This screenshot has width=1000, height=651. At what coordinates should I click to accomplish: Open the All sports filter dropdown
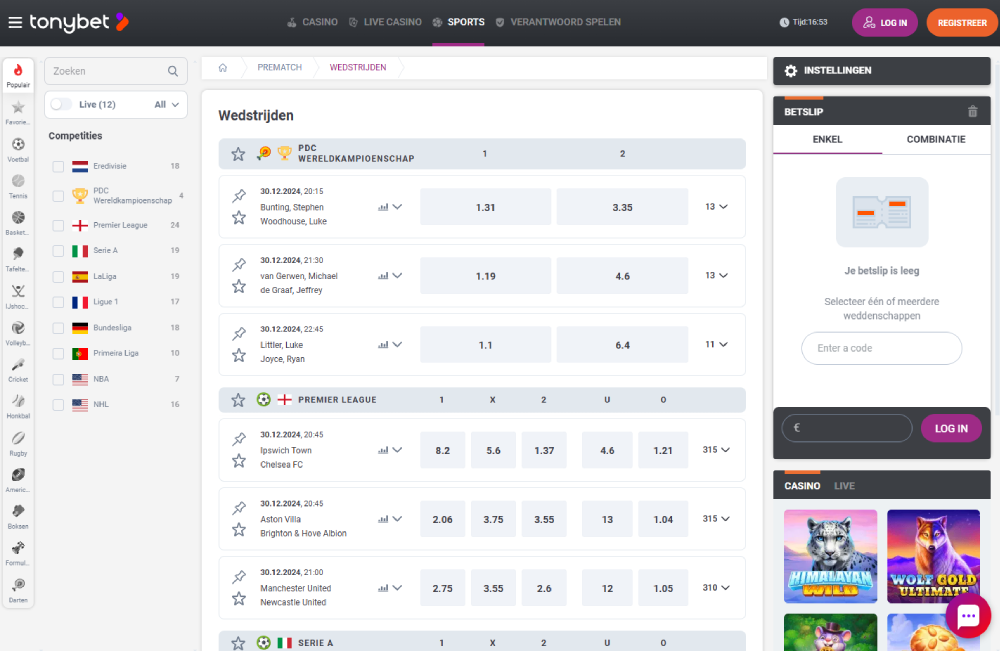166,105
